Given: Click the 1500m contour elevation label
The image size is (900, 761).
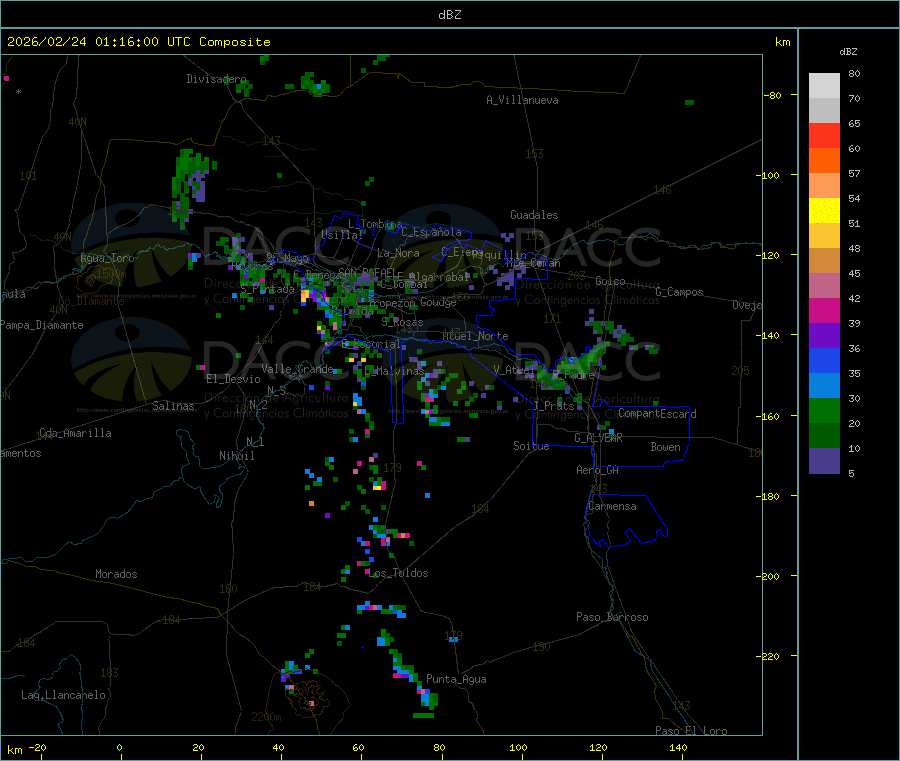Looking at the screenshot, I should (111, 274).
